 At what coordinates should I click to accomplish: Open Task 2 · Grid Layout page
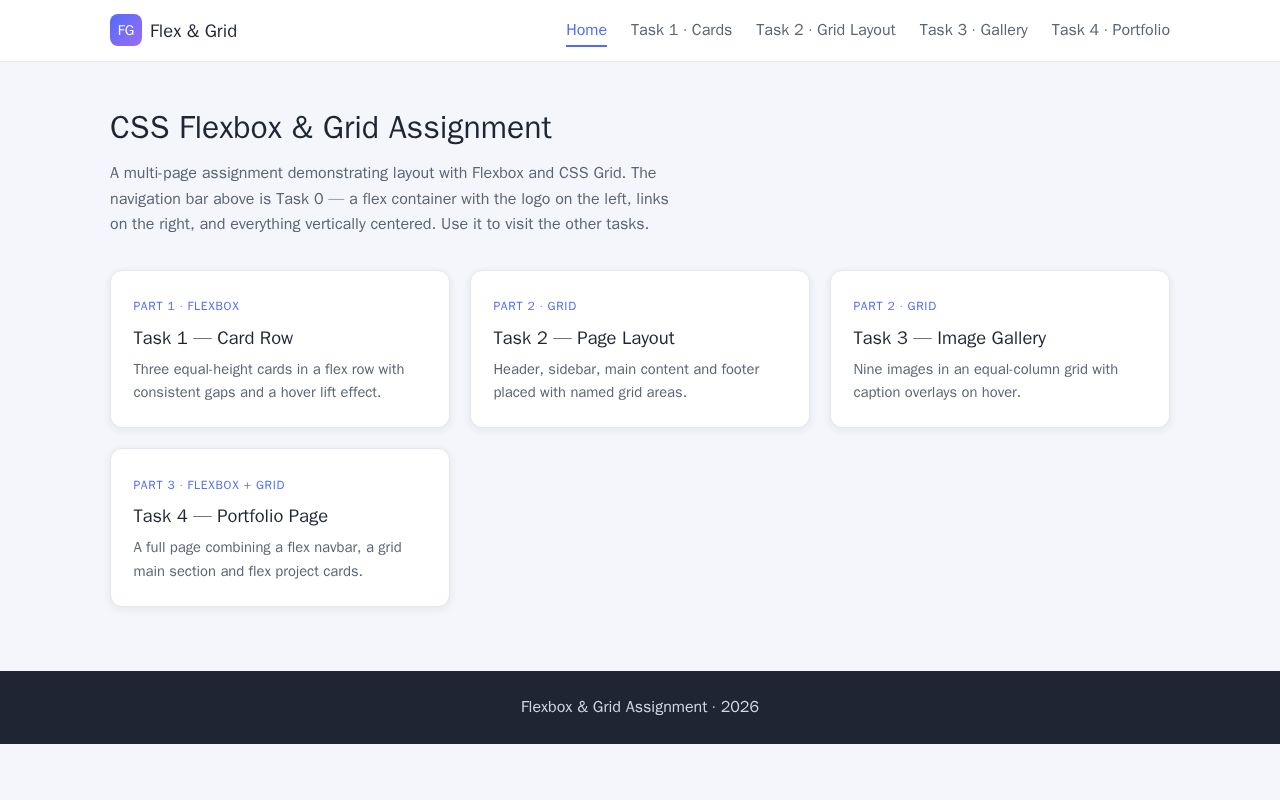(x=825, y=30)
